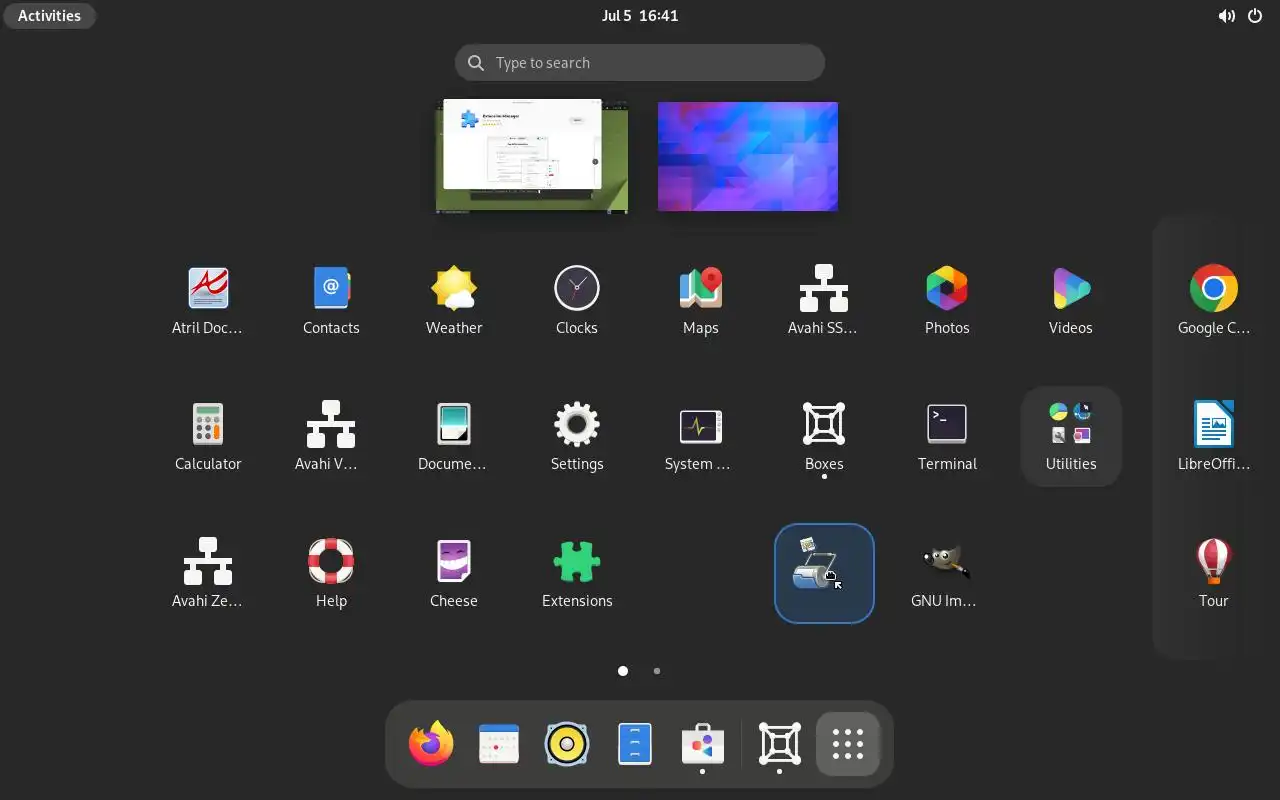Open the Extensions app
Screen dimensions: 1280x800
coord(577,573)
